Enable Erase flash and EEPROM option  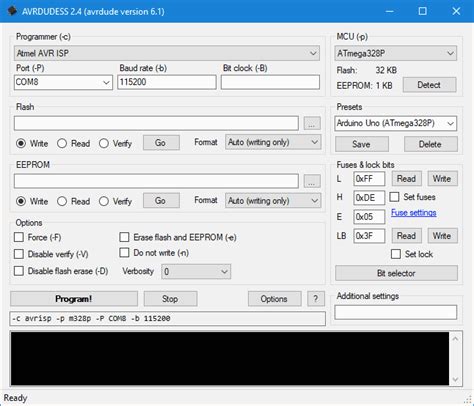point(124,237)
